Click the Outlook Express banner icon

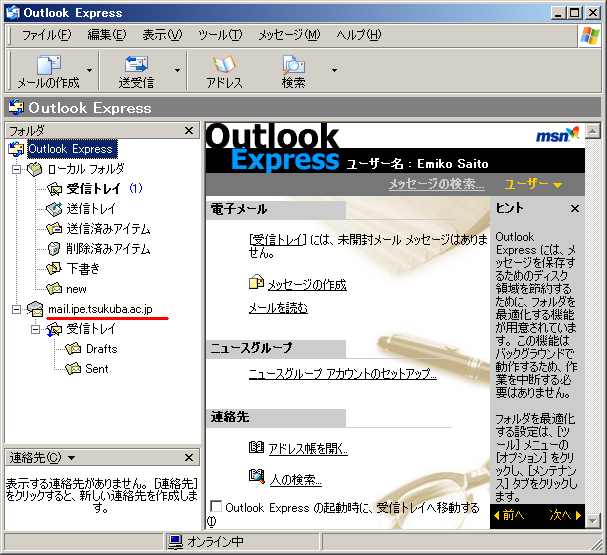(x=16, y=107)
